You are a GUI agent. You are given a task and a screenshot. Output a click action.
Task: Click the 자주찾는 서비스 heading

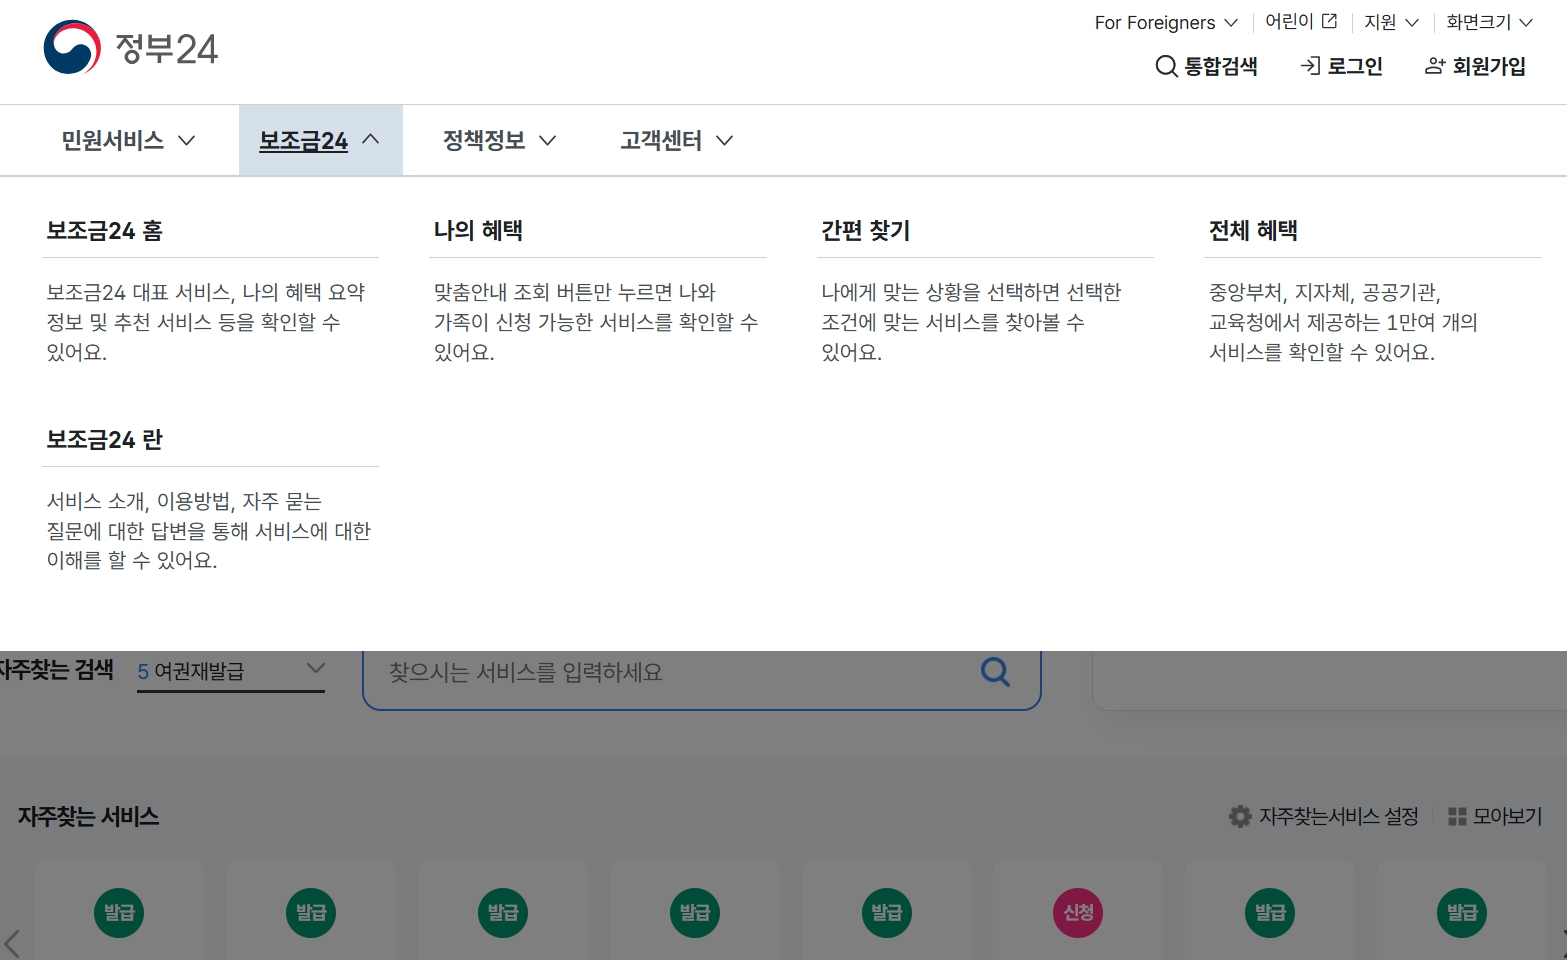(x=89, y=817)
